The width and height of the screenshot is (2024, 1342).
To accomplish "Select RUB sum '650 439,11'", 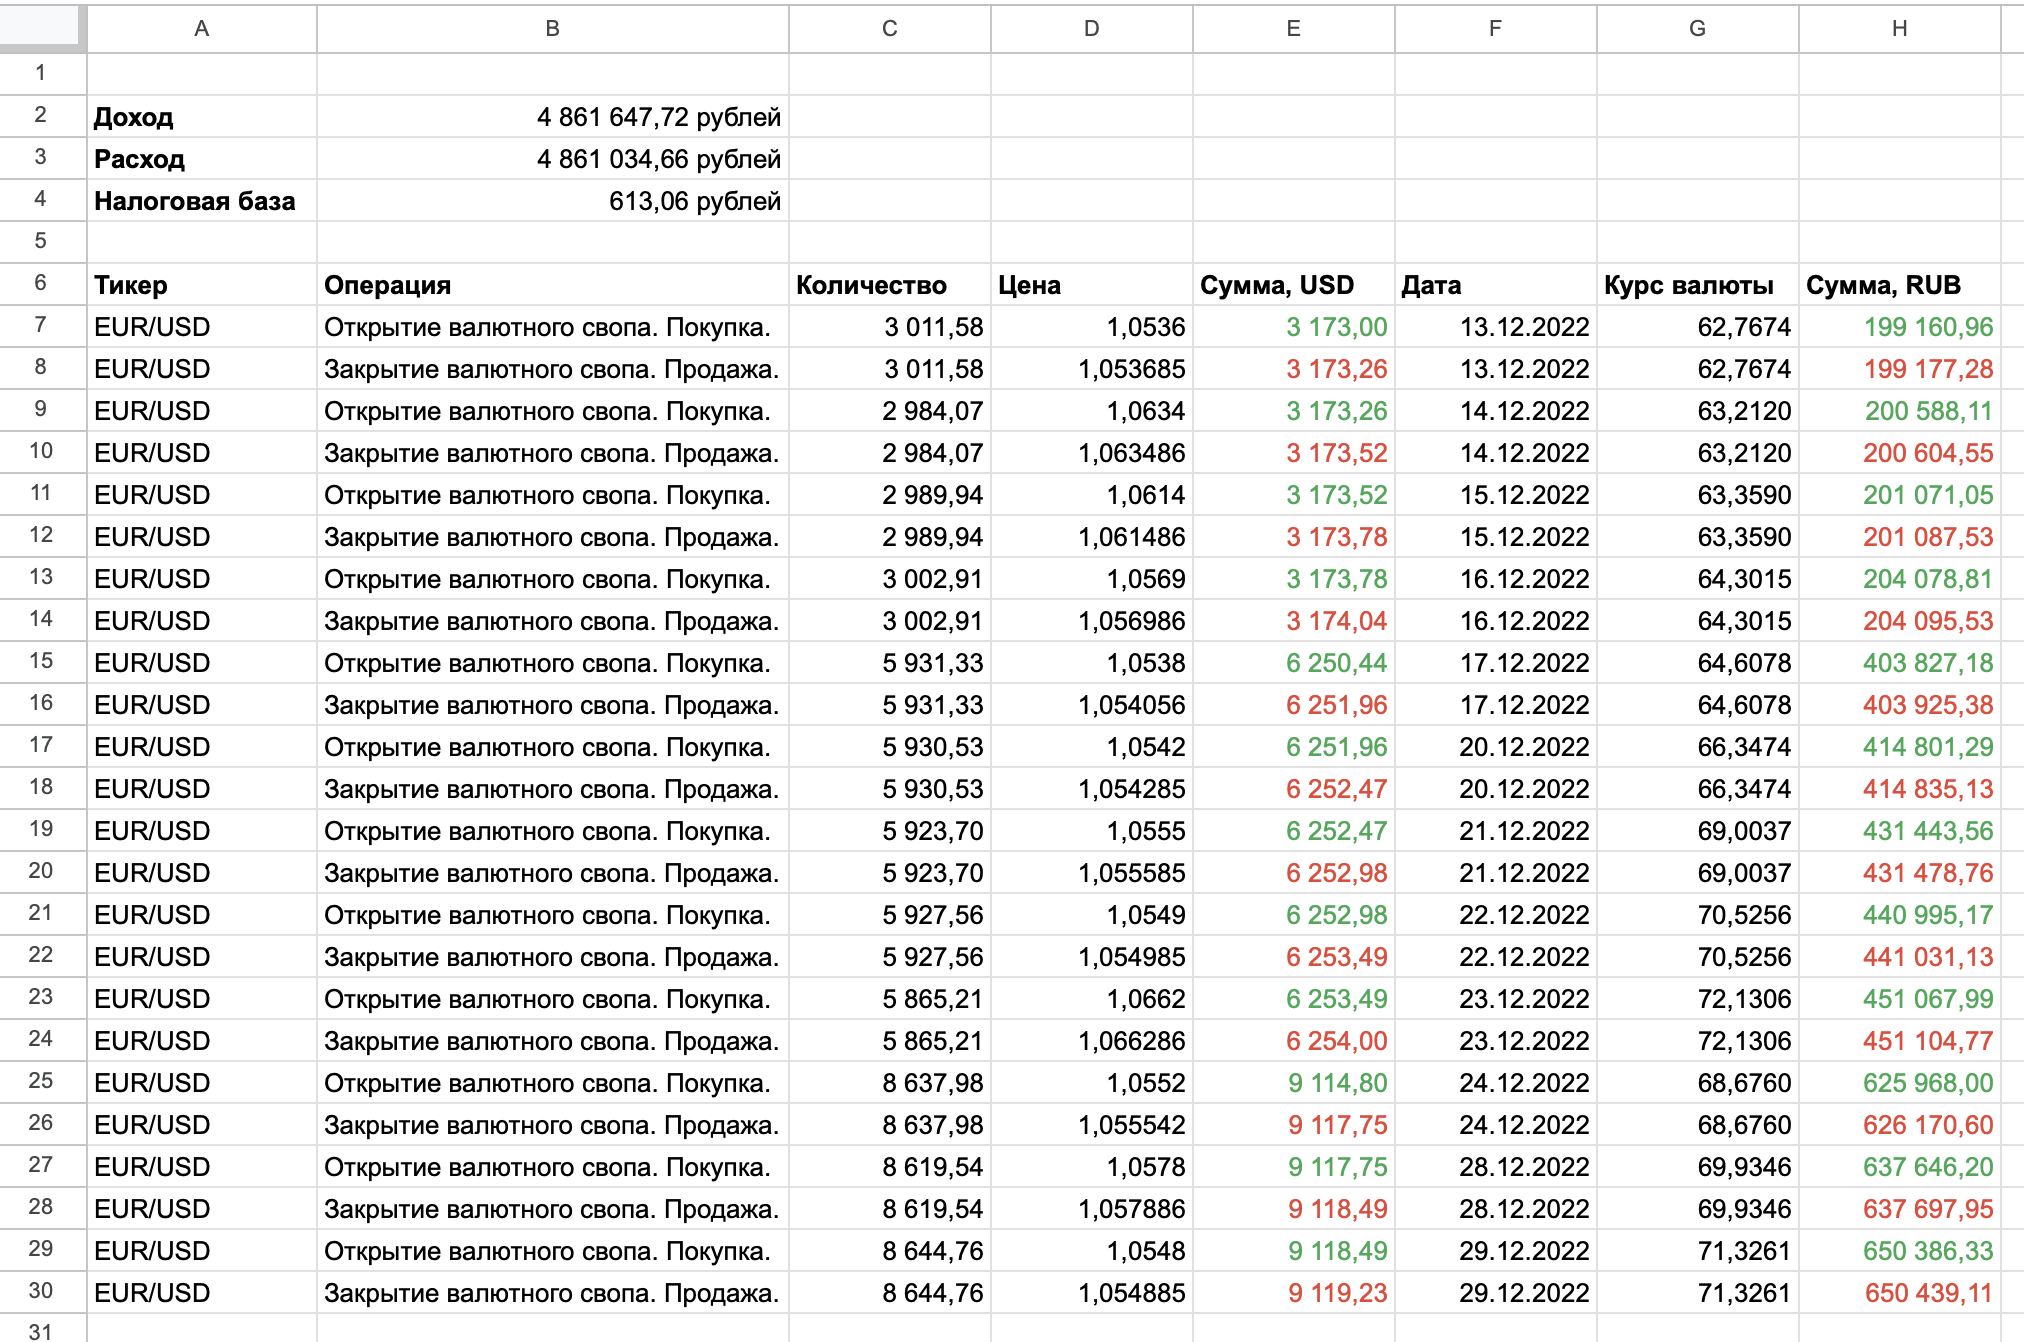I will click(x=1900, y=1293).
